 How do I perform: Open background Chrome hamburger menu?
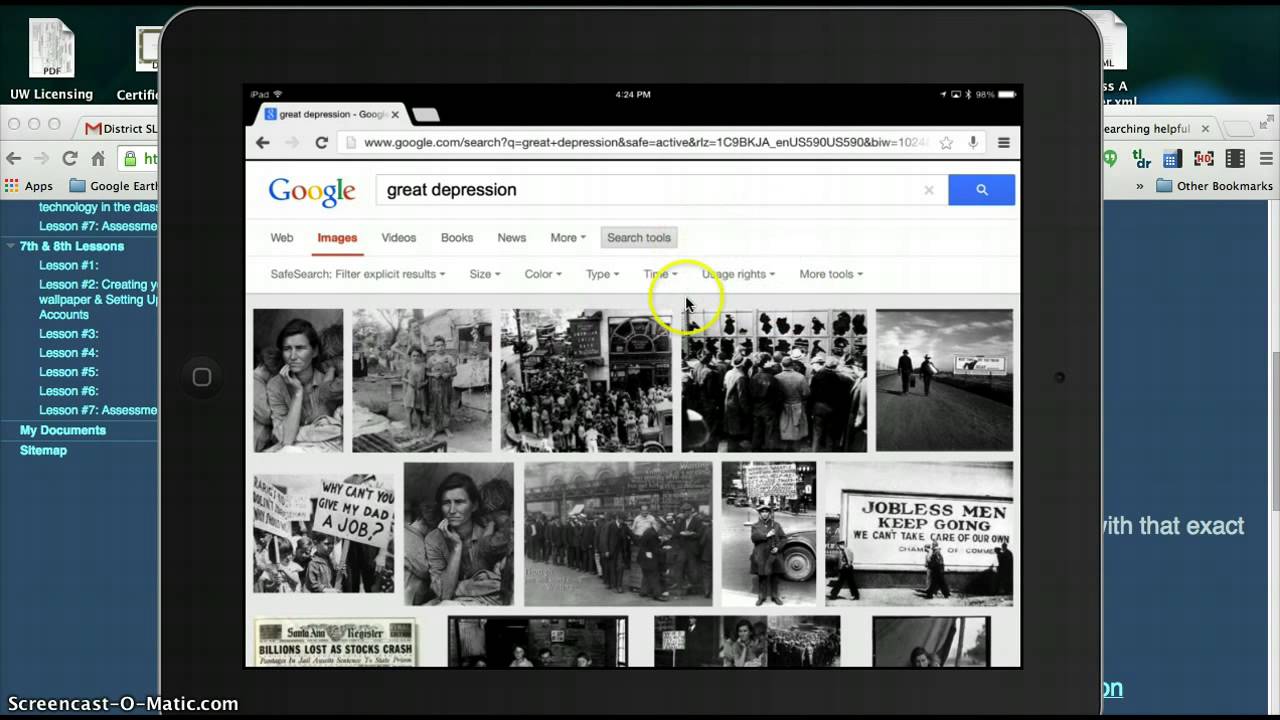coord(1266,158)
